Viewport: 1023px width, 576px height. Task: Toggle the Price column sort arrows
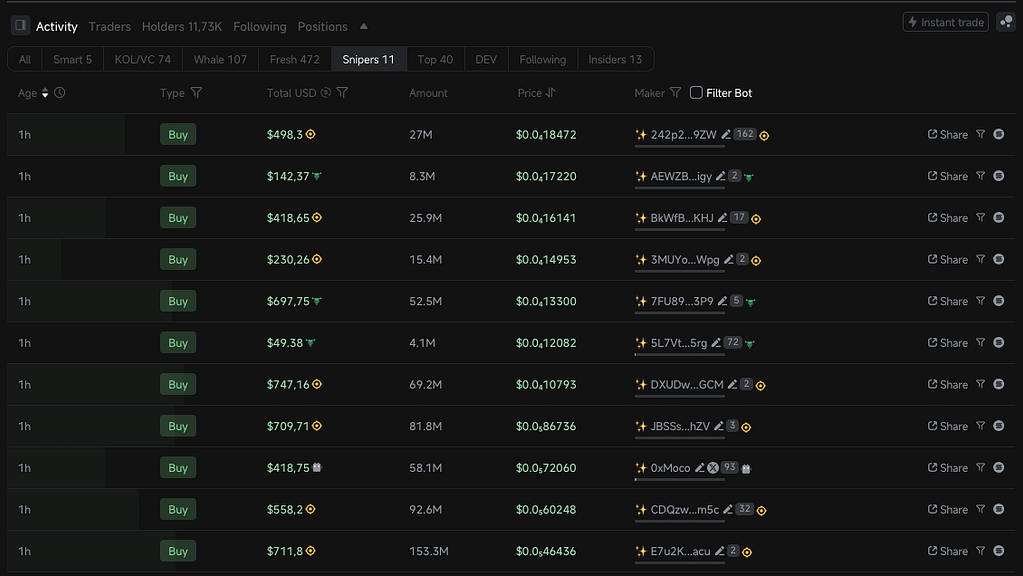551,93
